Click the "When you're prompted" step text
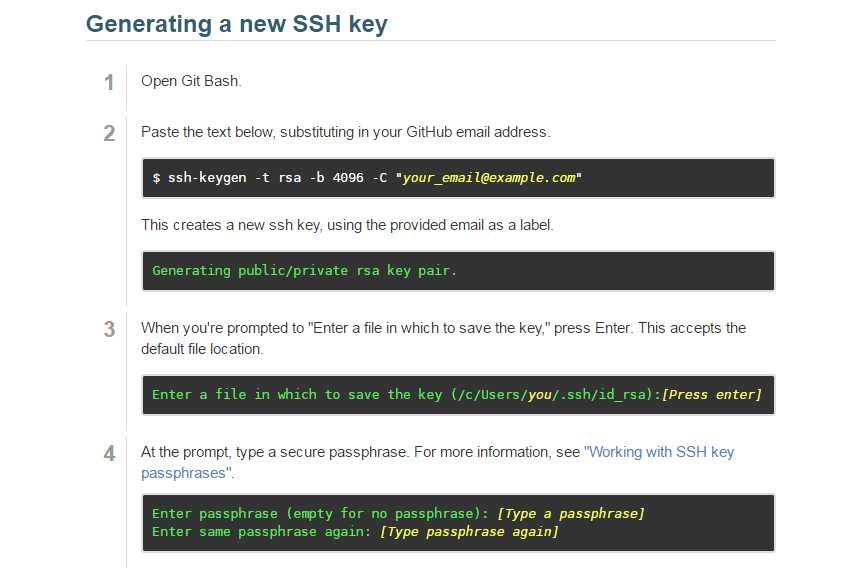This screenshot has height=568, width=862. (444, 338)
